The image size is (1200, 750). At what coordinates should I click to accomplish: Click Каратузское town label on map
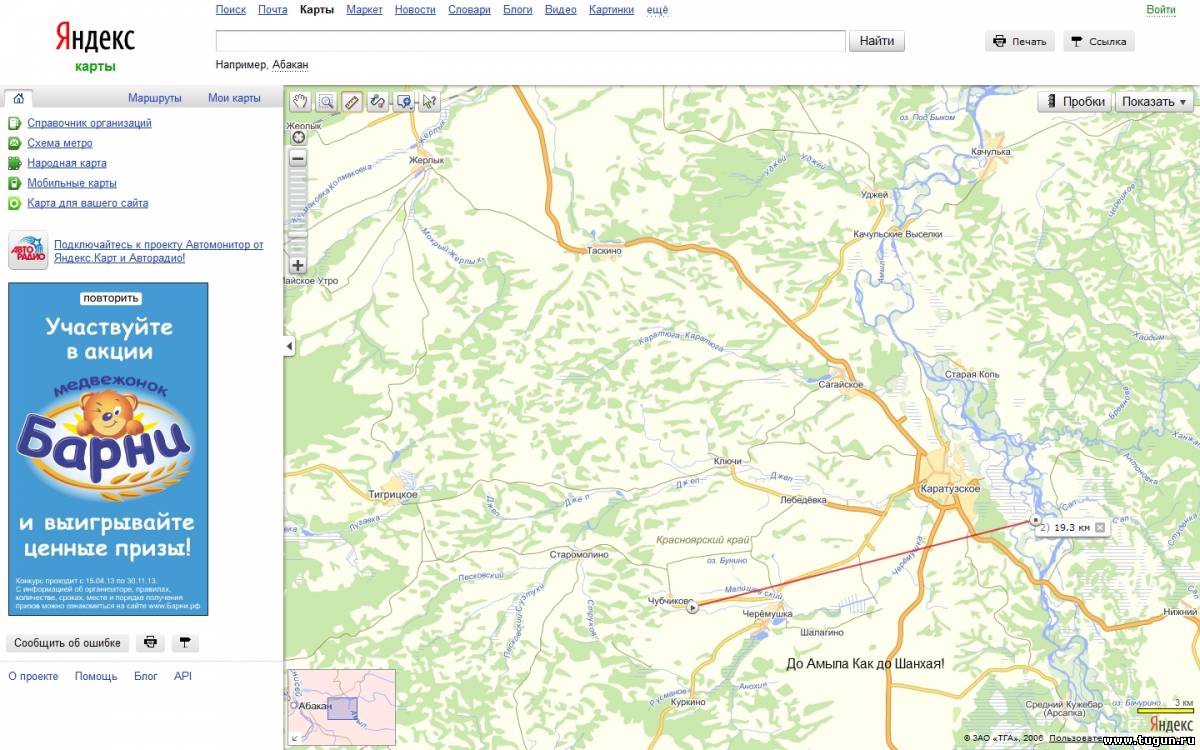click(x=949, y=488)
